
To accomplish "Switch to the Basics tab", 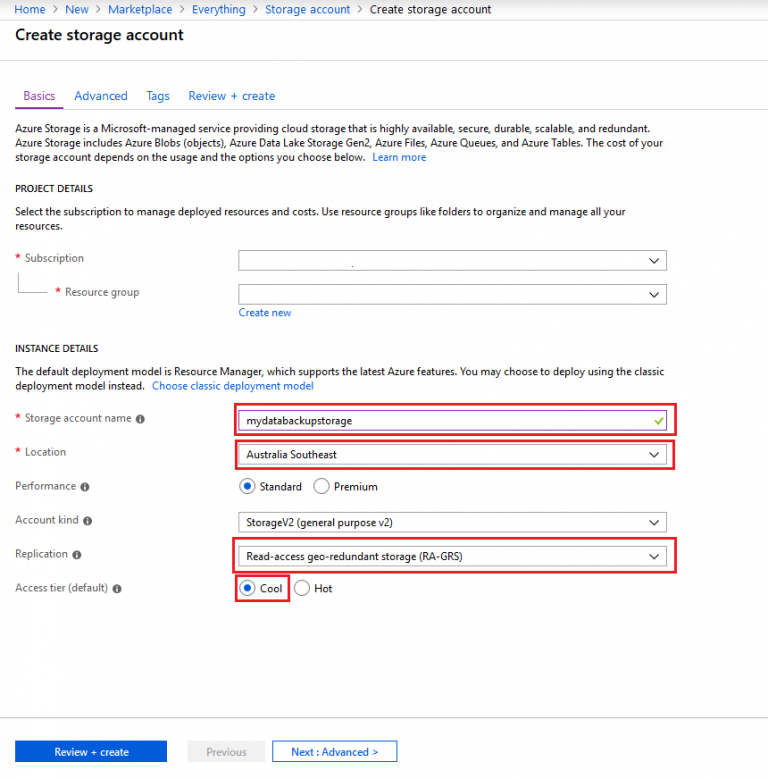I will pyautogui.click(x=39, y=96).
